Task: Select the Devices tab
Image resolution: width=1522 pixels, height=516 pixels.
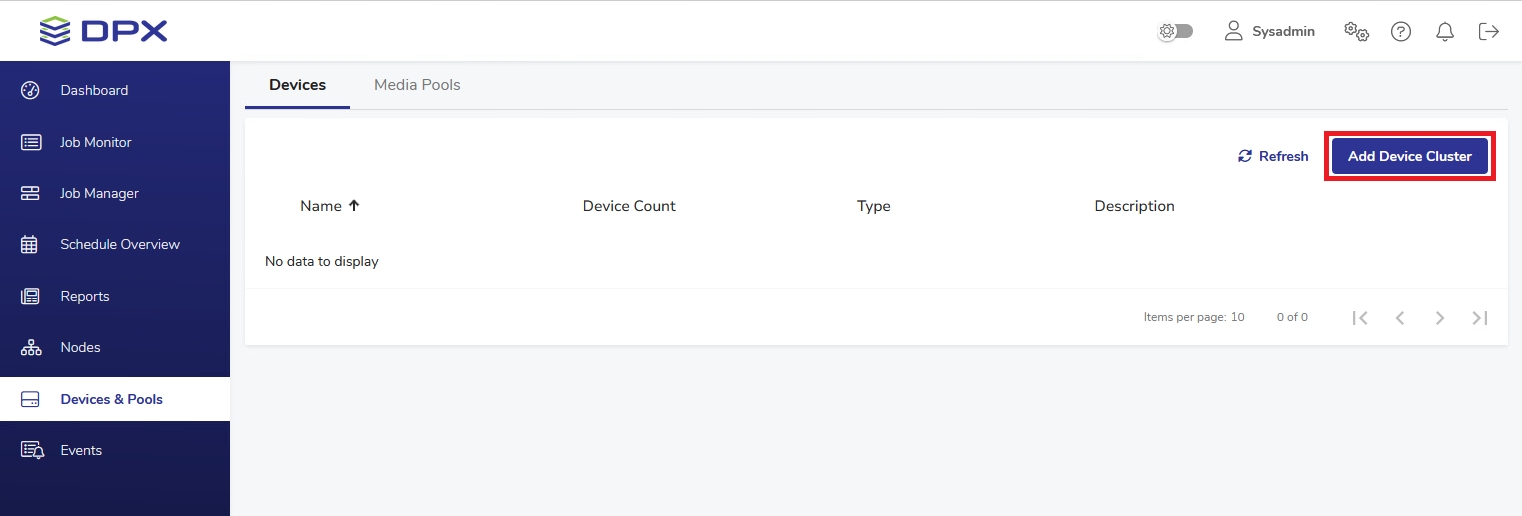Action: coord(297,85)
